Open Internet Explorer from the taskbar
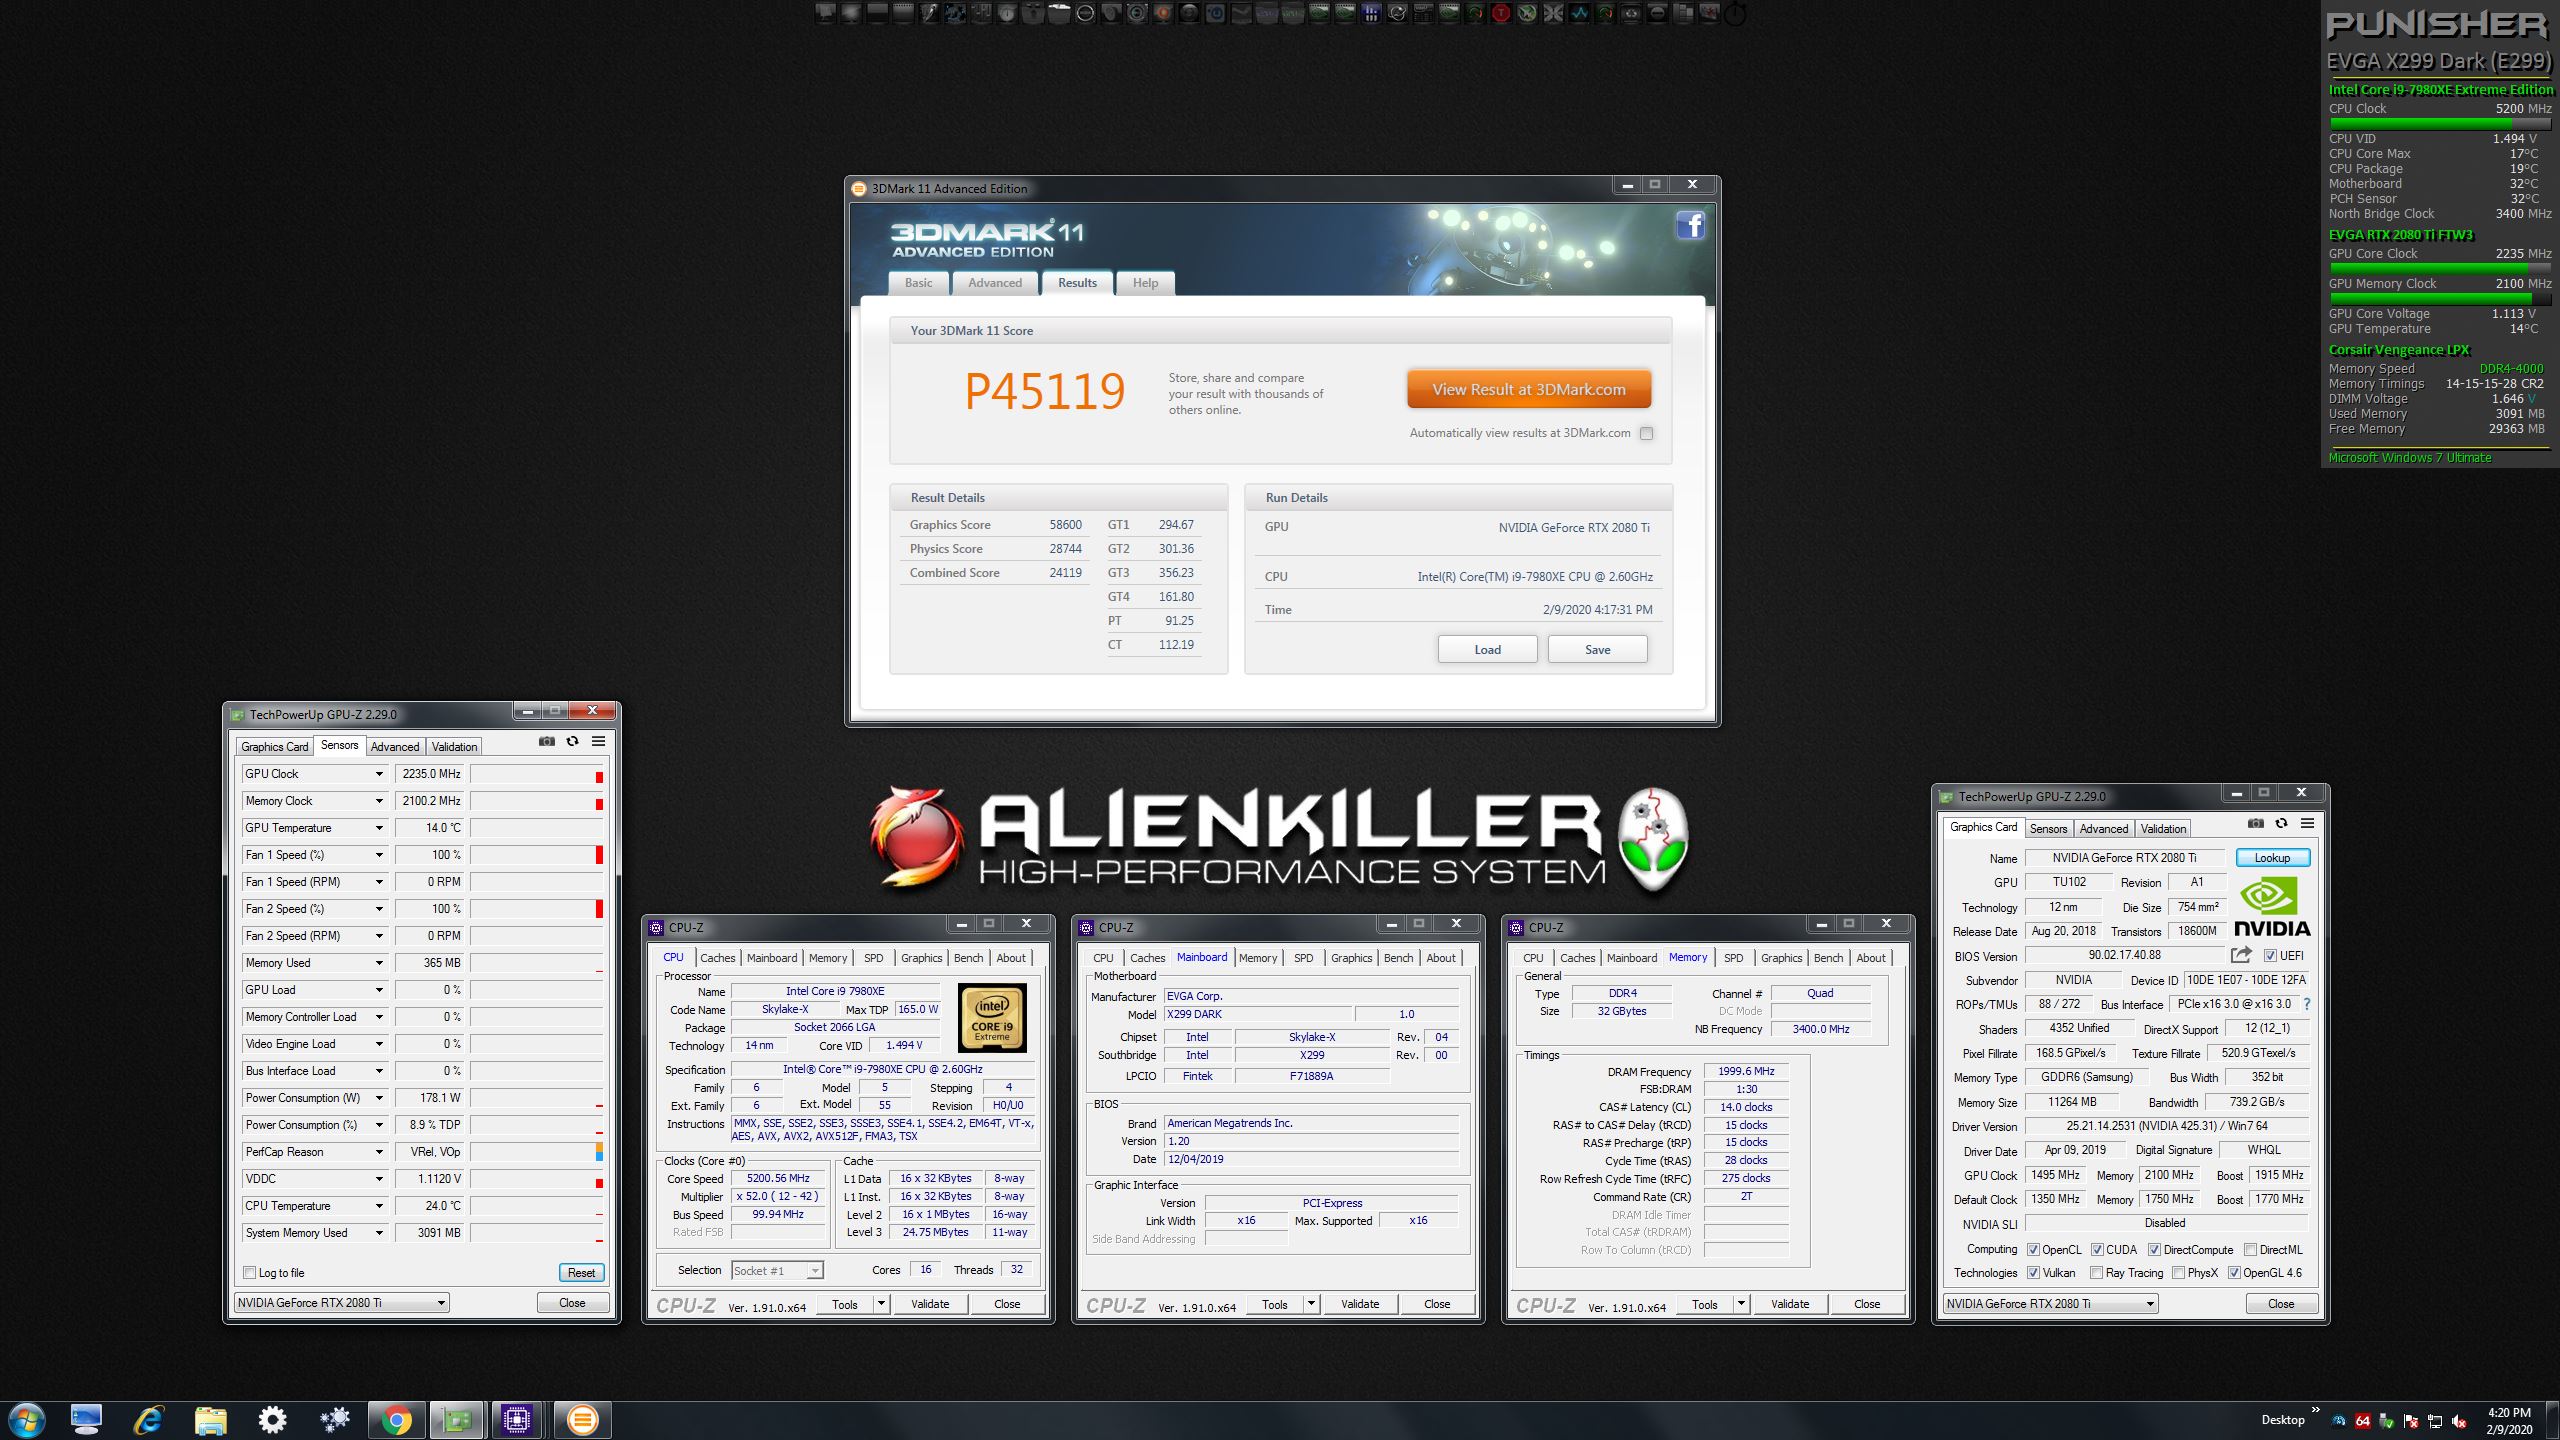The height and width of the screenshot is (1440, 2560). point(148,1419)
